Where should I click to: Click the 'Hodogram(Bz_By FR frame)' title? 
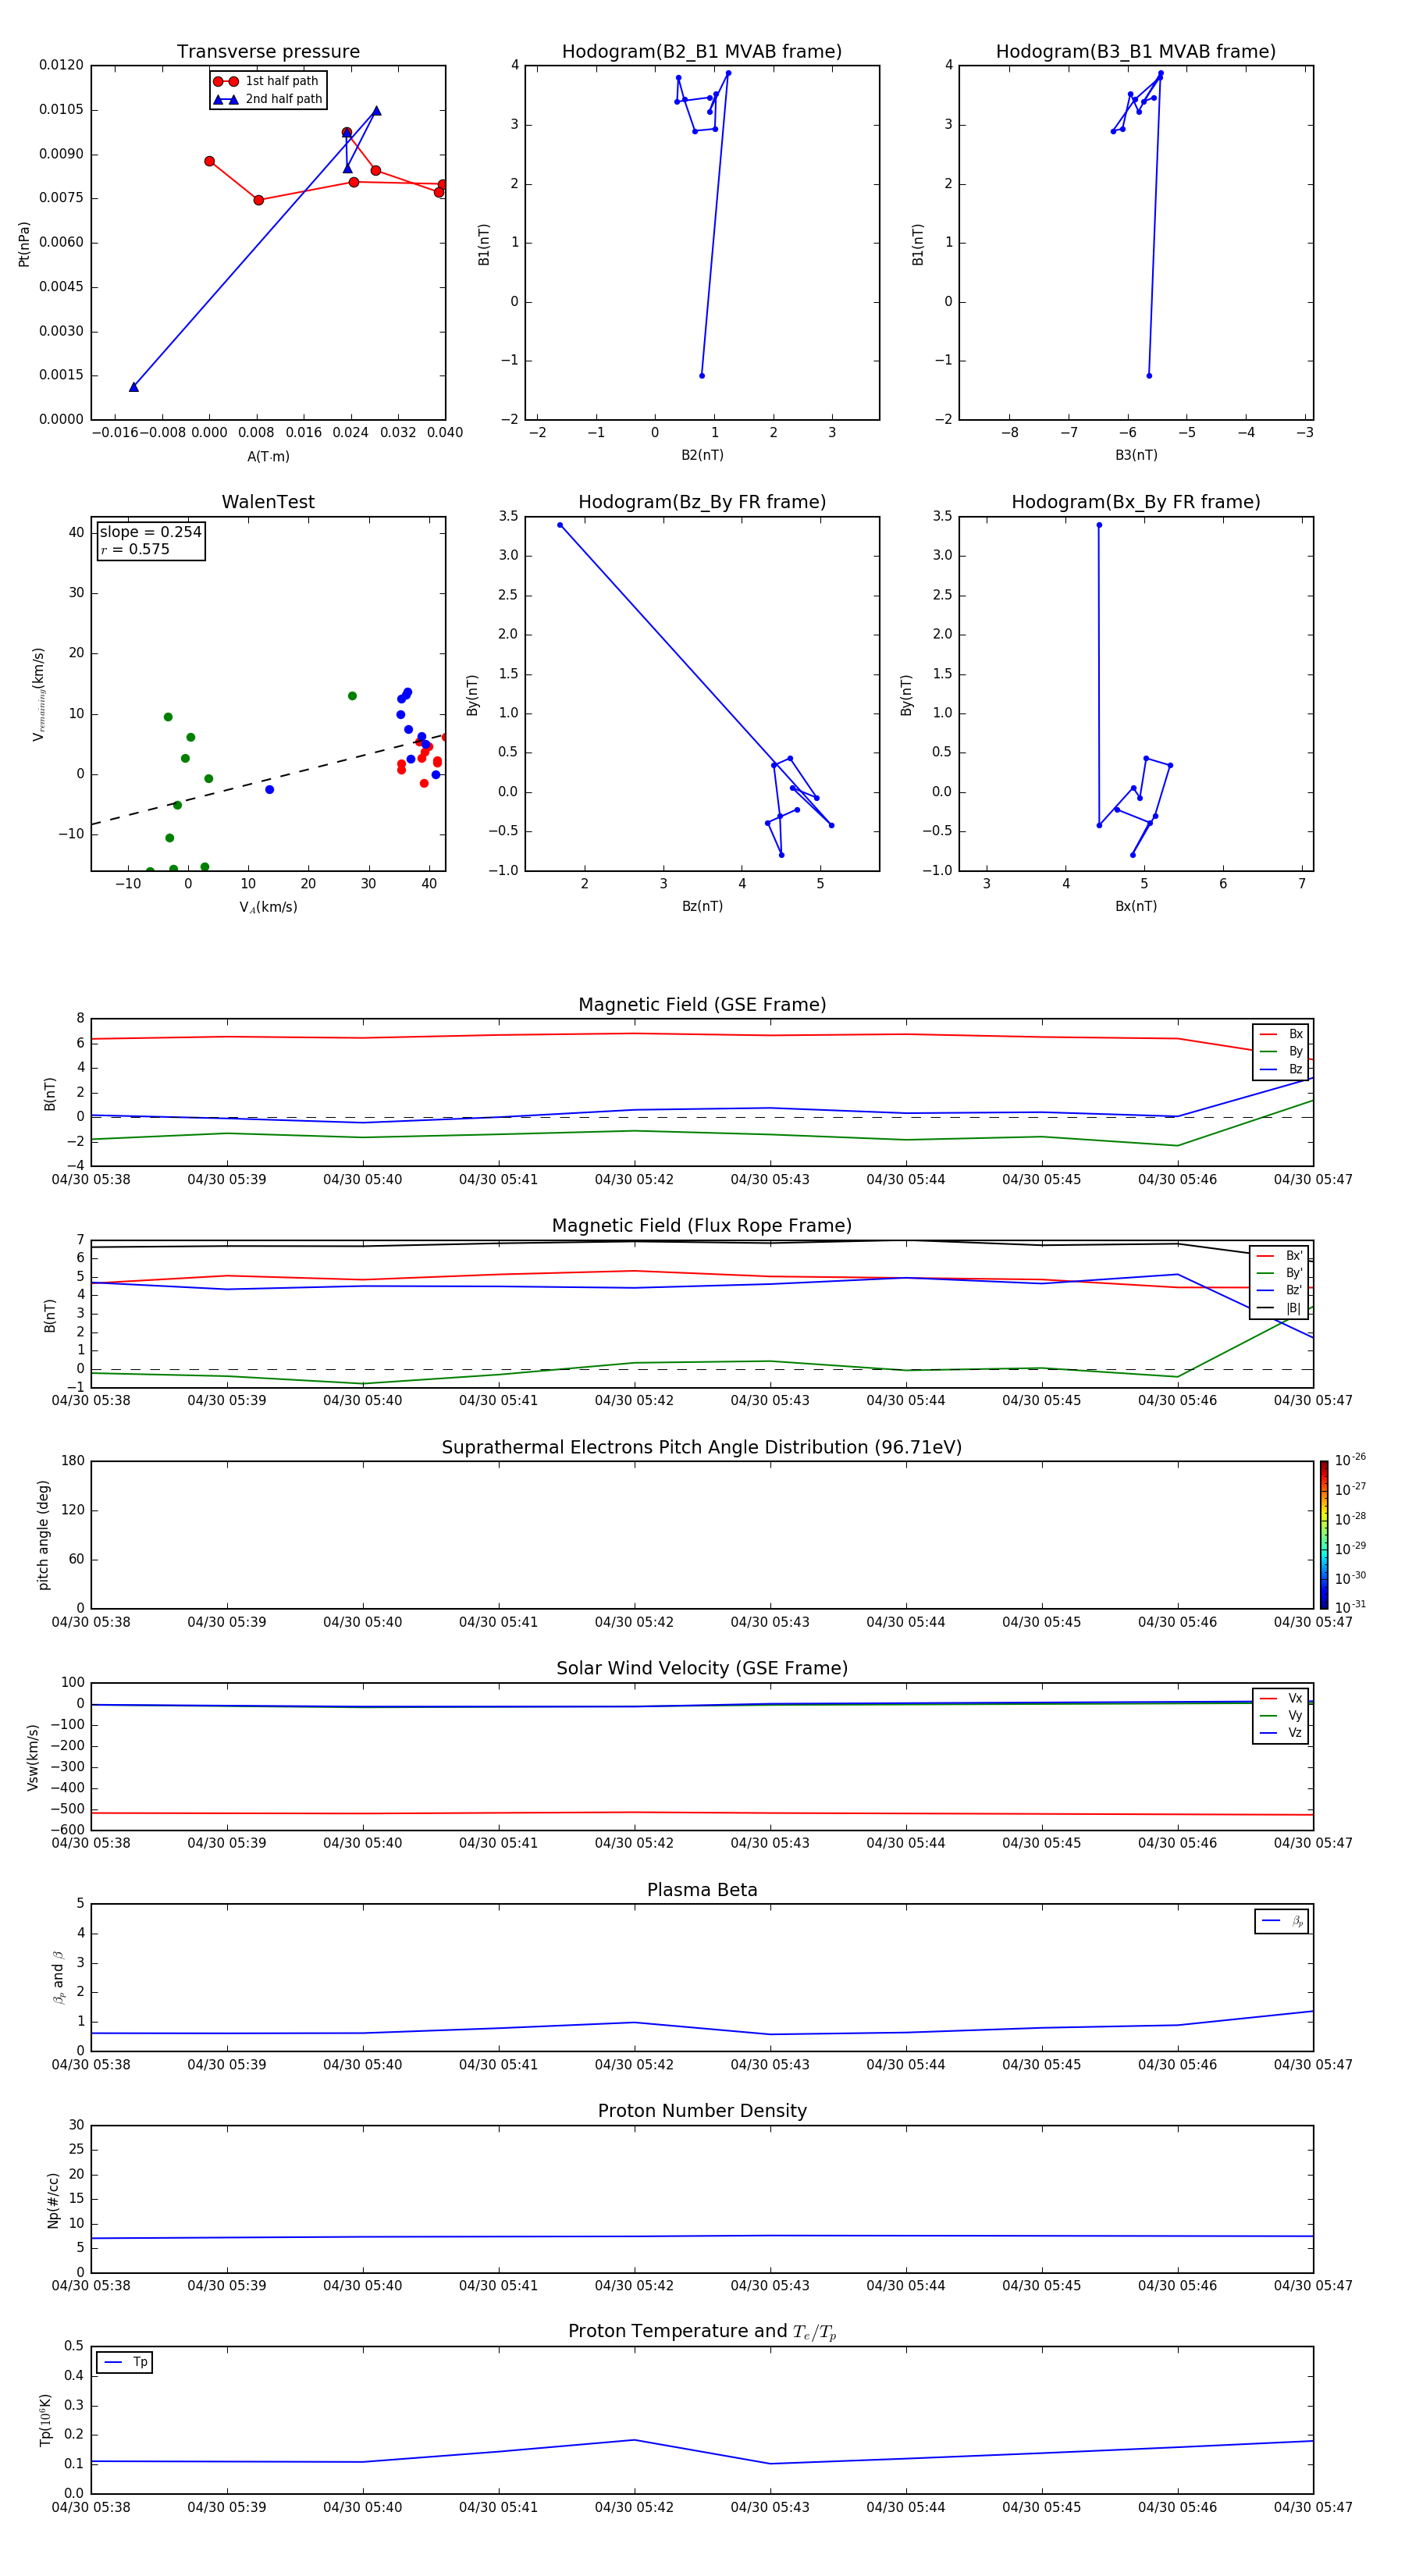(x=702, y=502)
